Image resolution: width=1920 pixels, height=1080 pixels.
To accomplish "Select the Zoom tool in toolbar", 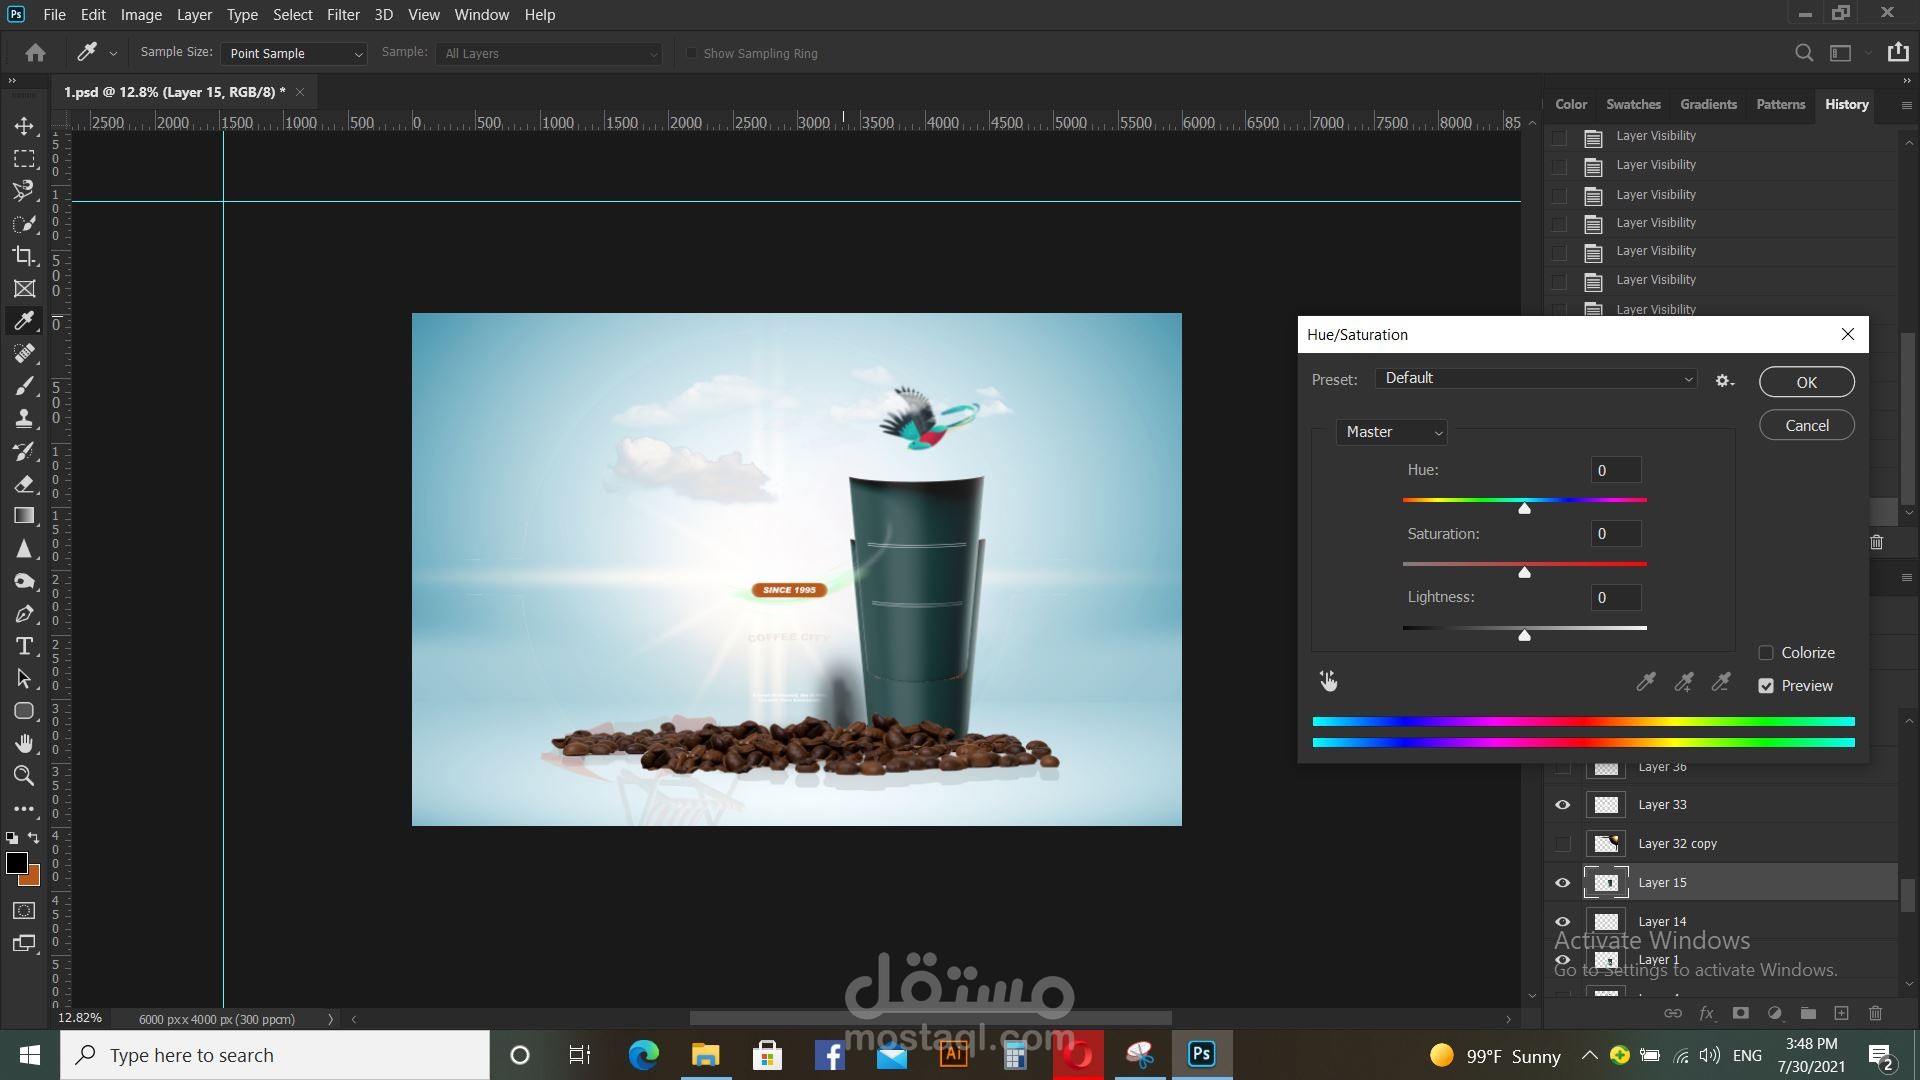I will click(24, 776).
